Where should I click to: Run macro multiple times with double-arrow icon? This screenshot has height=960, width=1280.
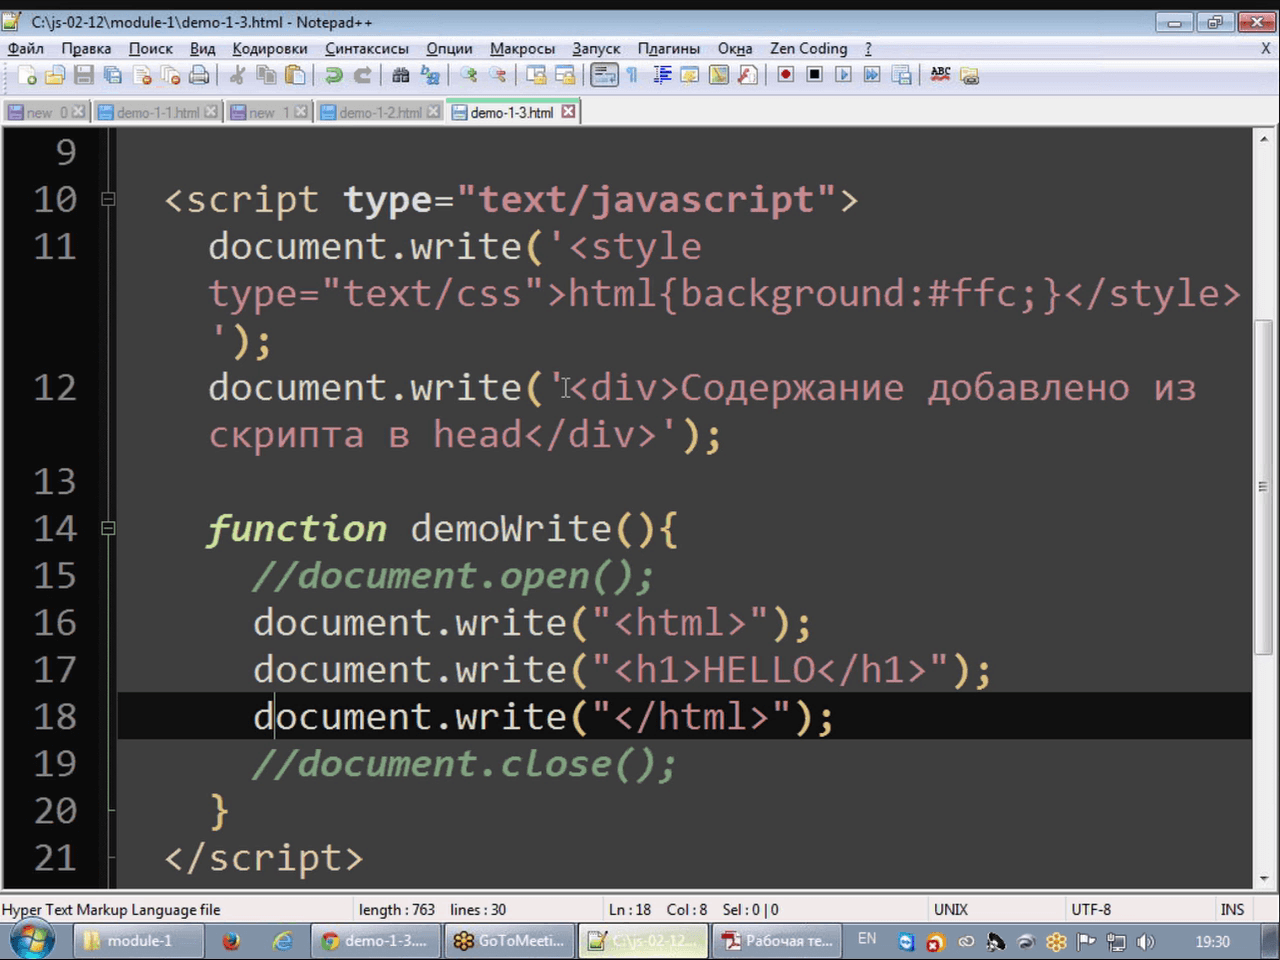[x=872, y=75]
